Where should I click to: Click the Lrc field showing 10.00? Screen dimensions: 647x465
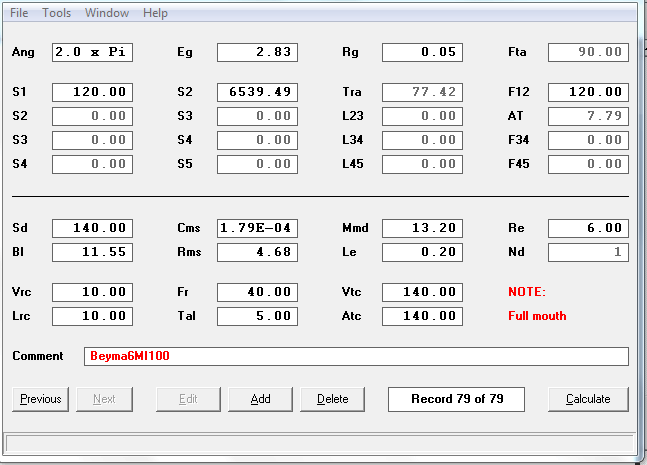[92, 316]
